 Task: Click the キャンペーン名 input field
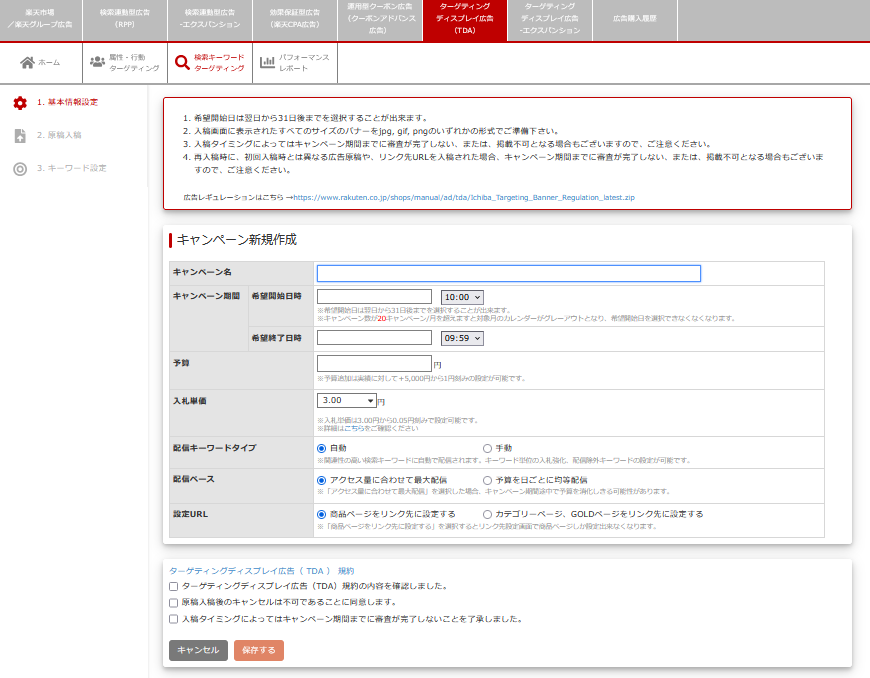tap(508, 273)
